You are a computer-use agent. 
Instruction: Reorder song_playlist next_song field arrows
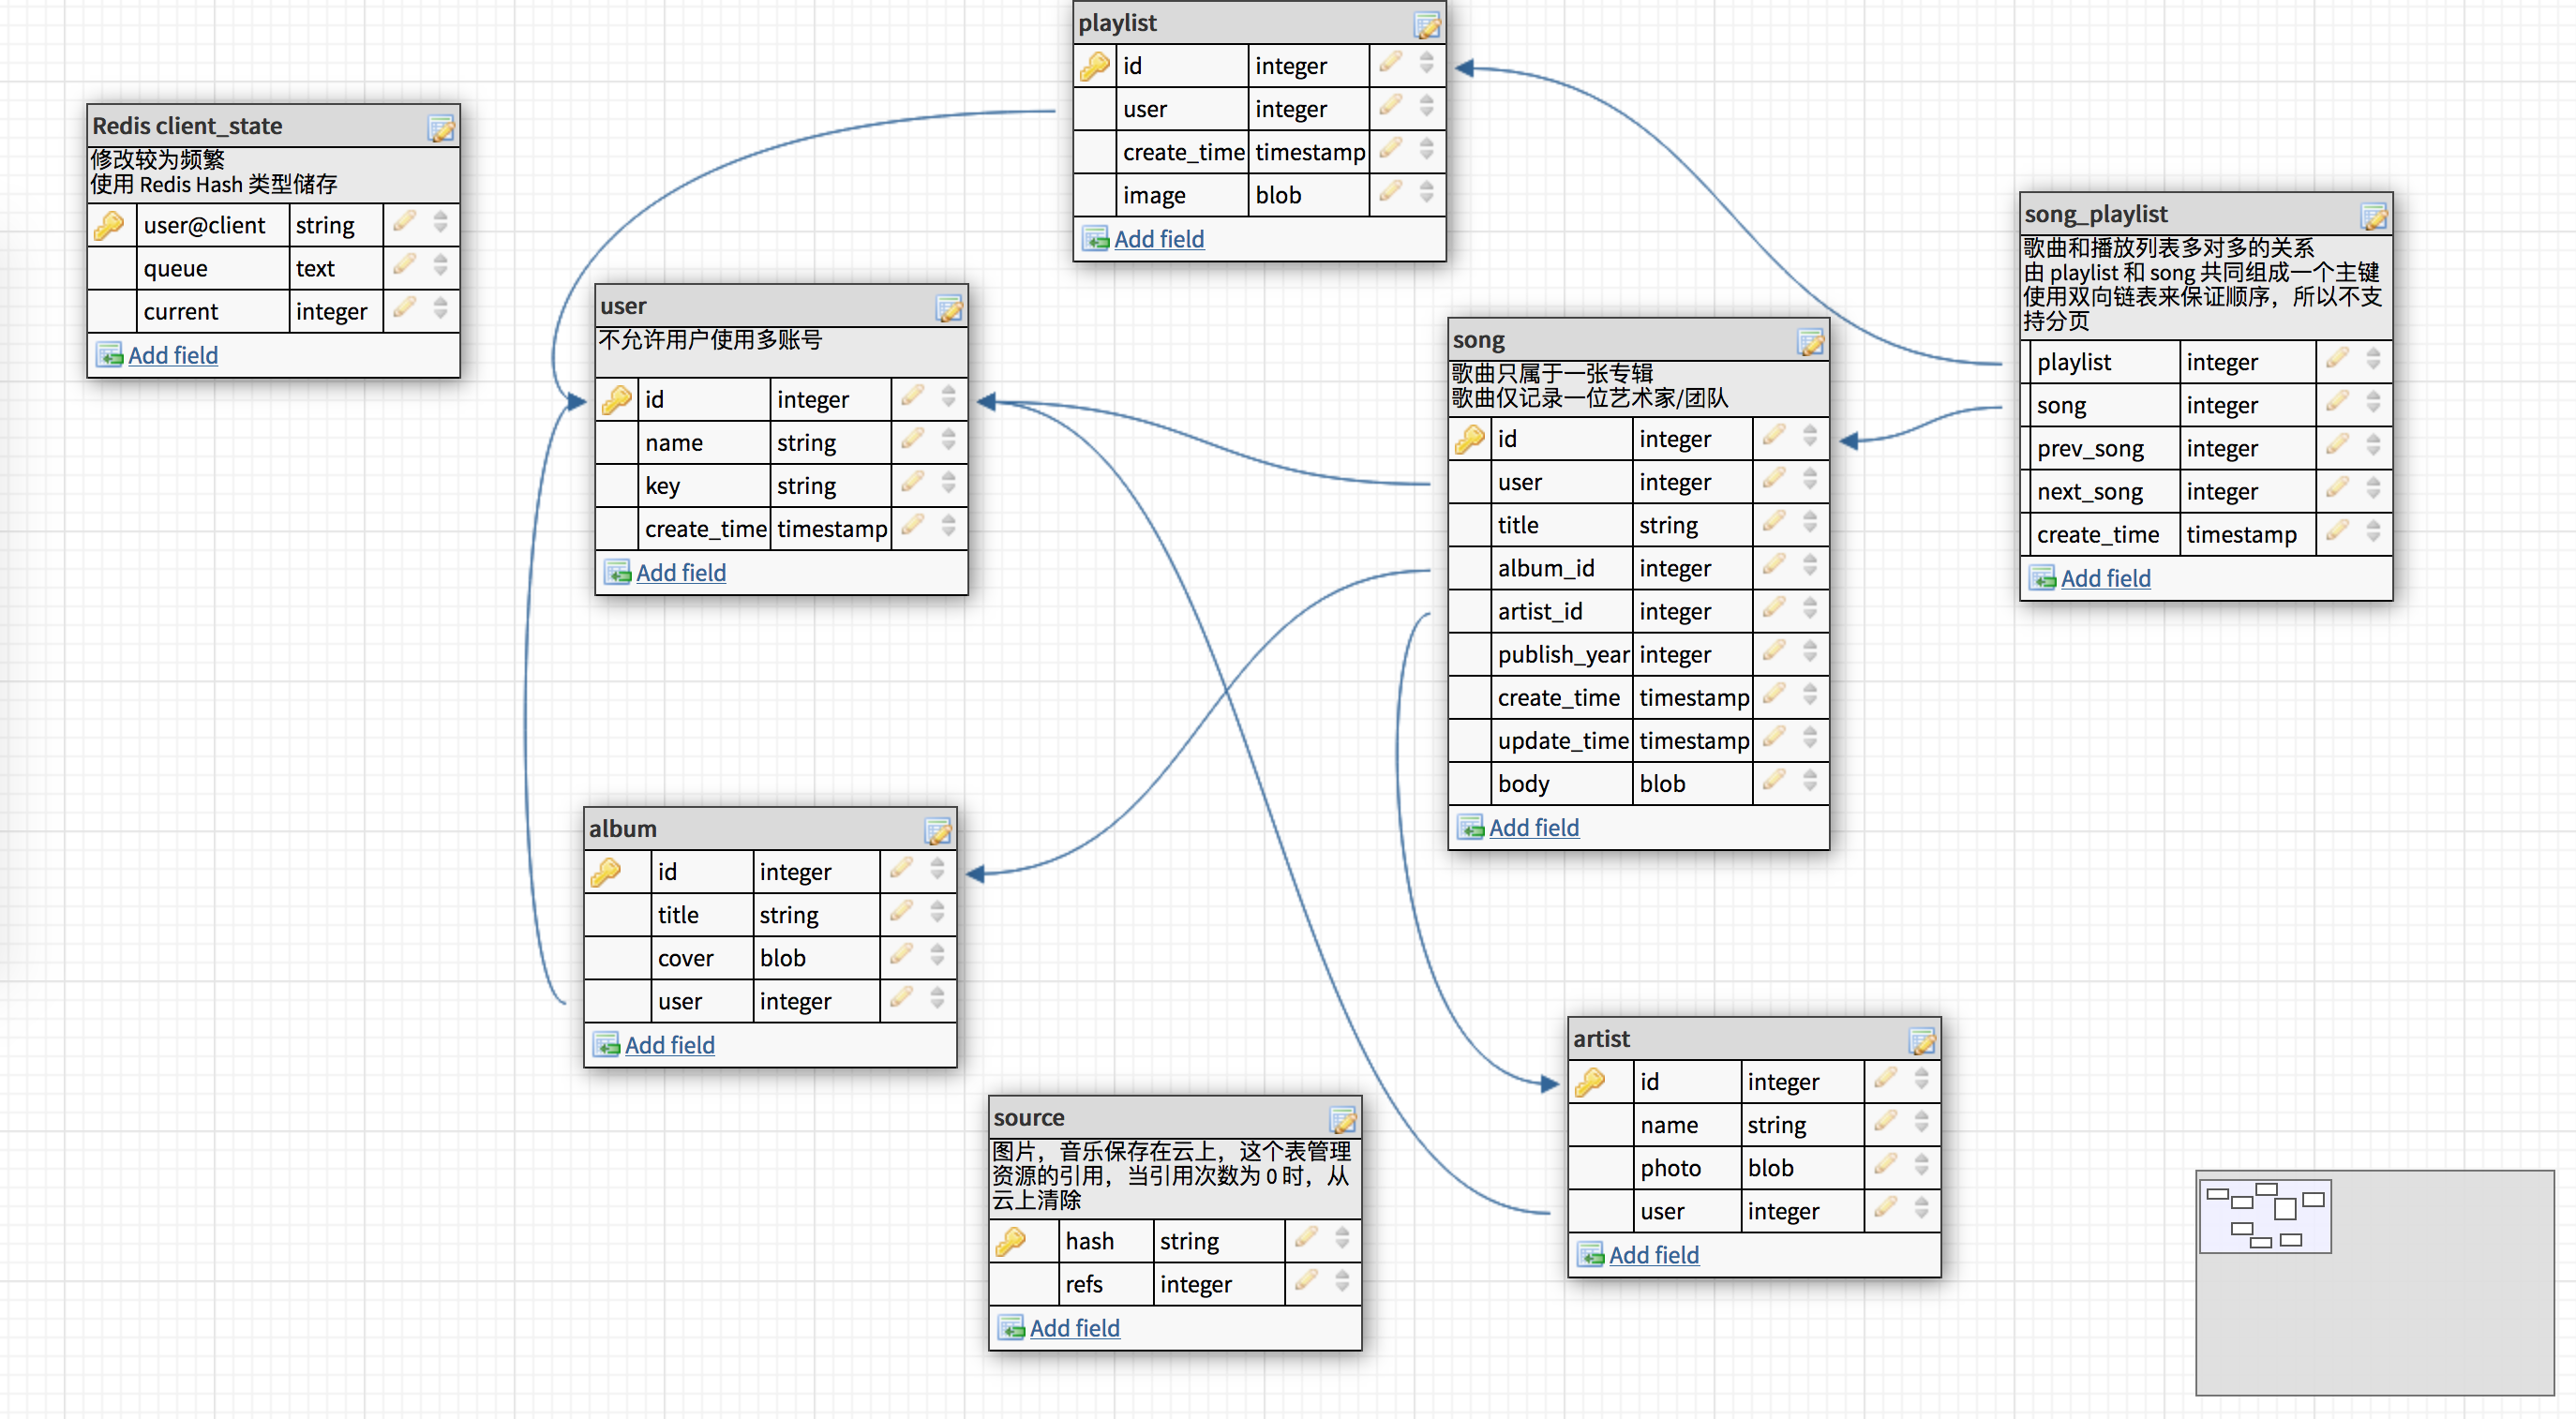[x=2374, y=489]
